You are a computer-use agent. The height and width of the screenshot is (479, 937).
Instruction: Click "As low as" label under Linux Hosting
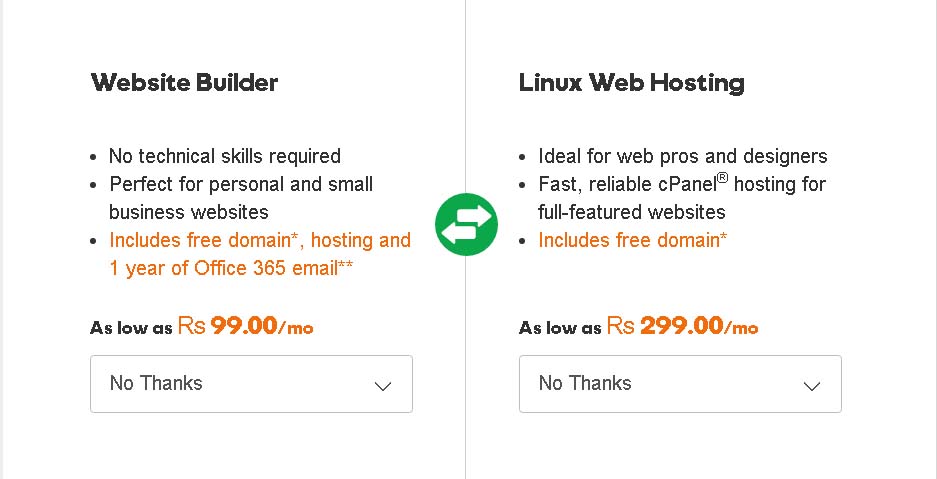pyautogui.click(x=560, y=328)
